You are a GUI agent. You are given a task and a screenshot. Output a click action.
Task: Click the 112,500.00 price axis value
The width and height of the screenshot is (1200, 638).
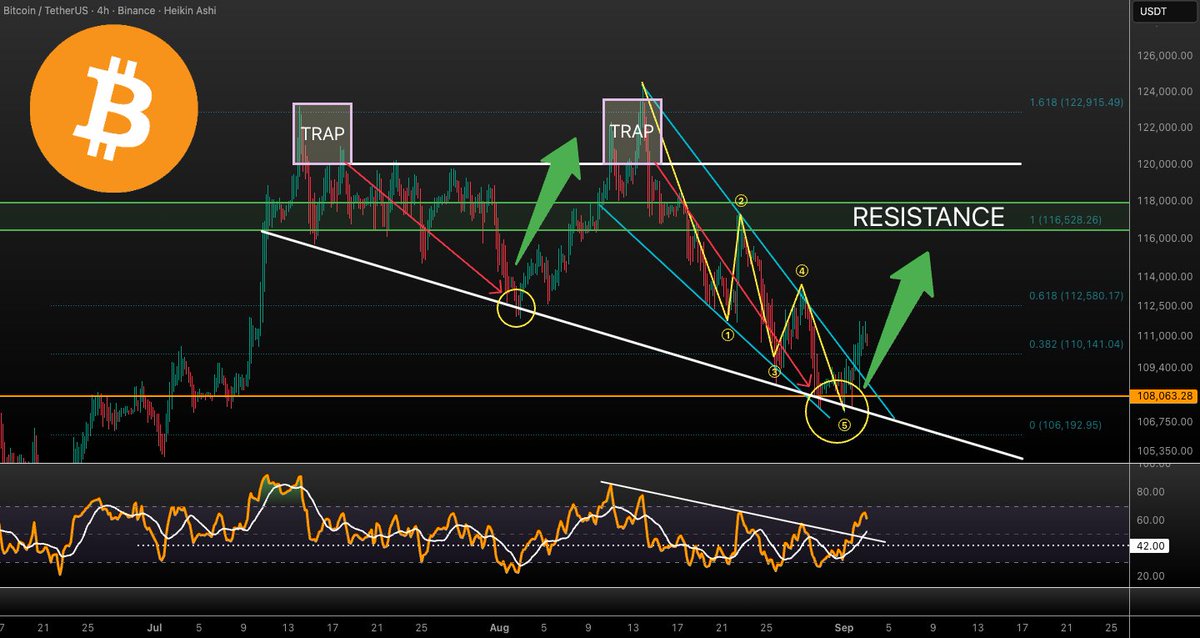point(1166,306)
